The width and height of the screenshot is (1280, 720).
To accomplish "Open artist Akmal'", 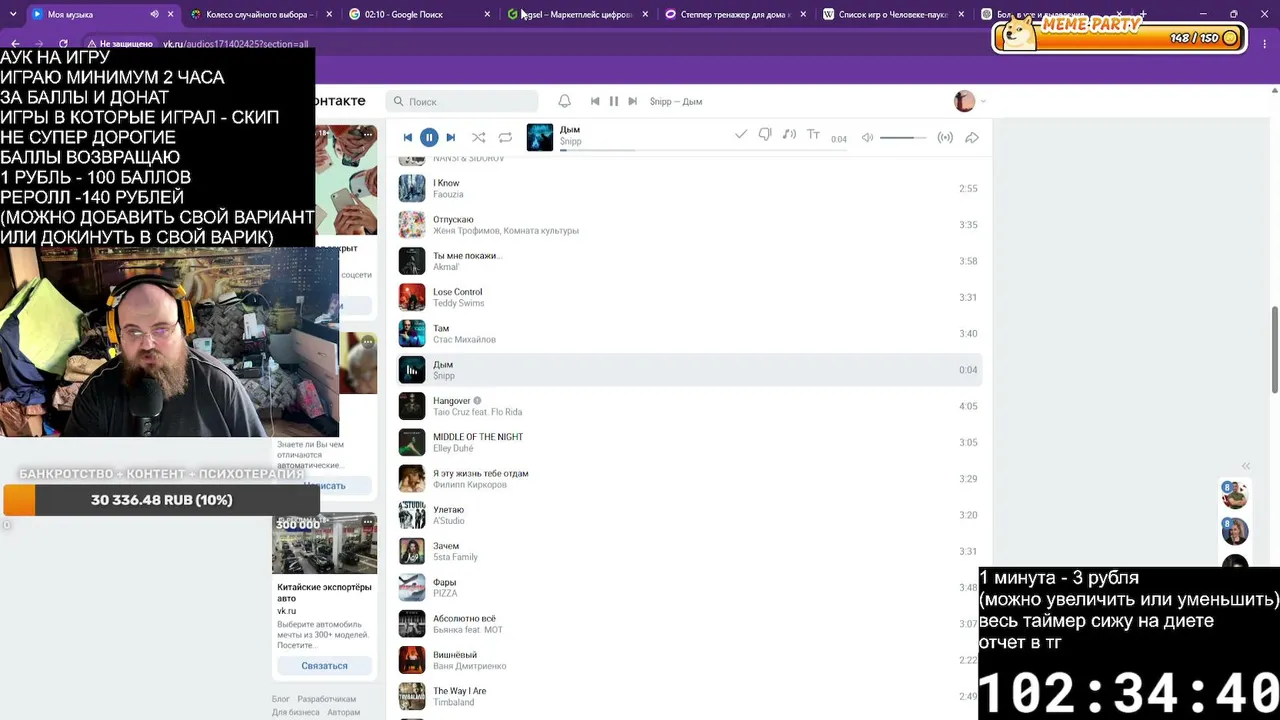I will (x=446, y=267).
